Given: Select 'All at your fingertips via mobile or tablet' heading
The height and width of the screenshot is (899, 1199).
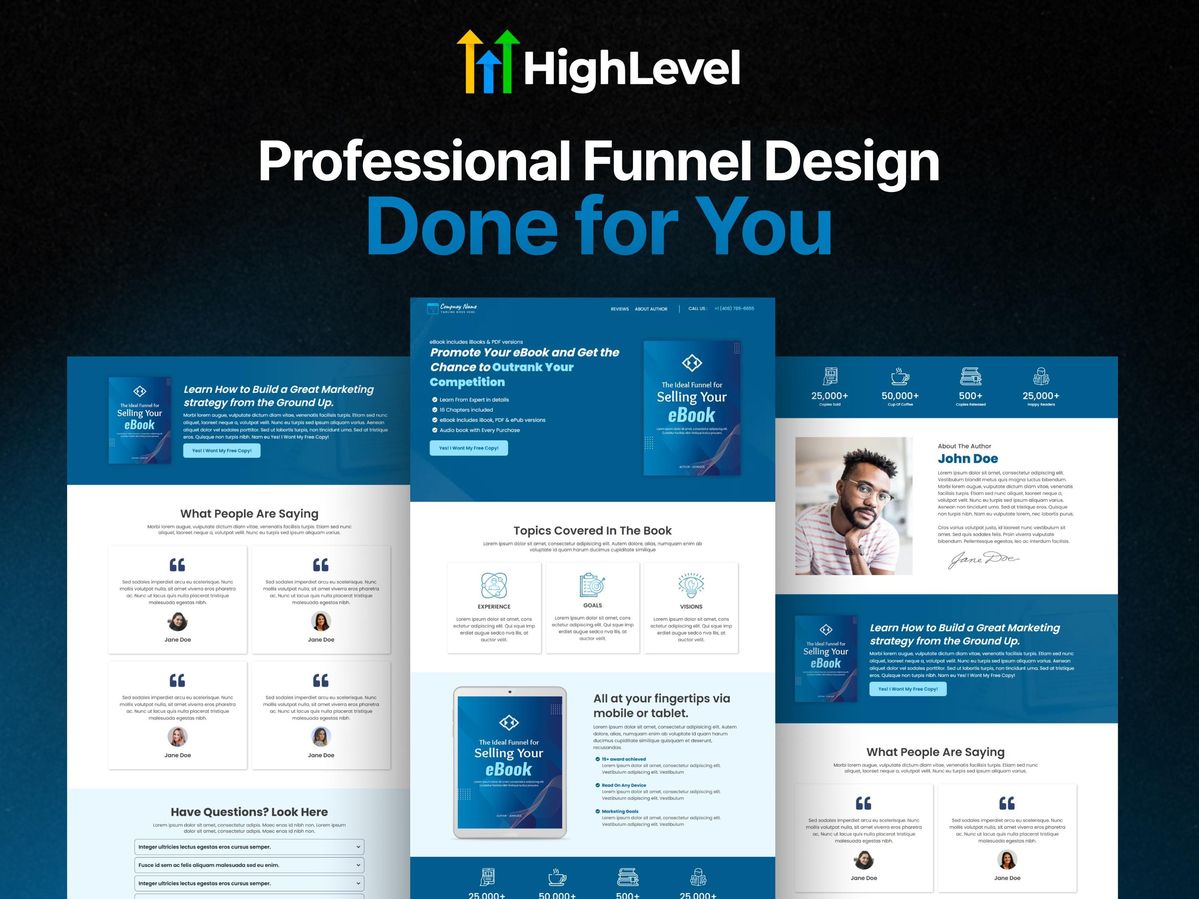Looking at the screenshot, I should [x=662, y=706].
